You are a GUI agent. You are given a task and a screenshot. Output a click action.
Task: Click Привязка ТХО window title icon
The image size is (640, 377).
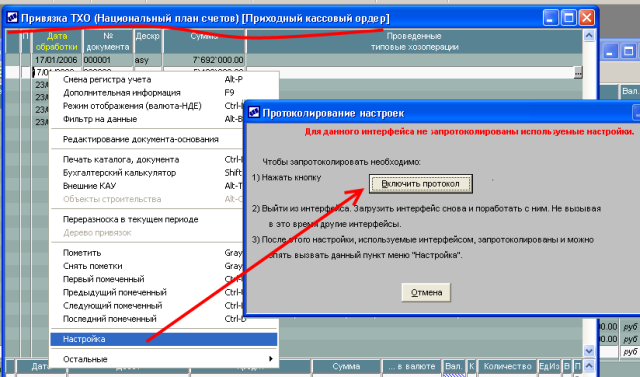click(13, 18)
